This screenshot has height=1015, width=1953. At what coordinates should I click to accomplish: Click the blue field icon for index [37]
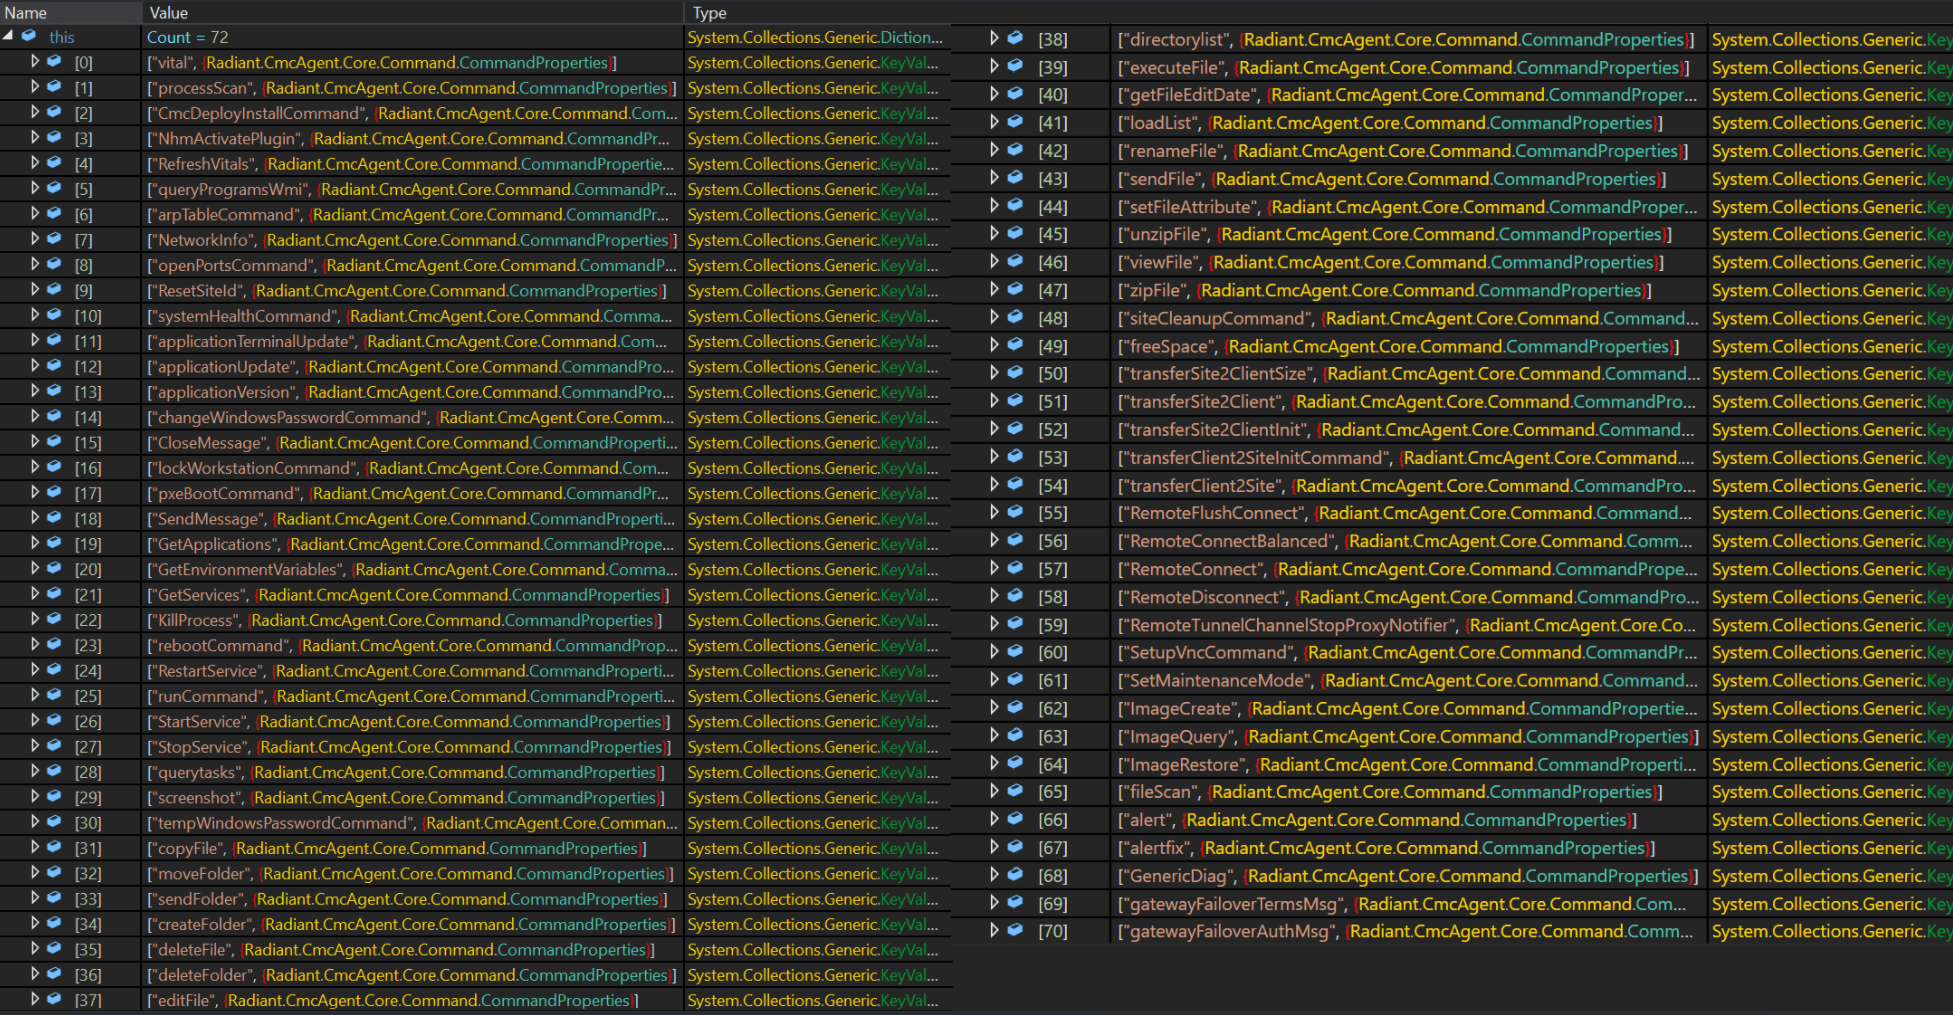(x=54, y=999)
